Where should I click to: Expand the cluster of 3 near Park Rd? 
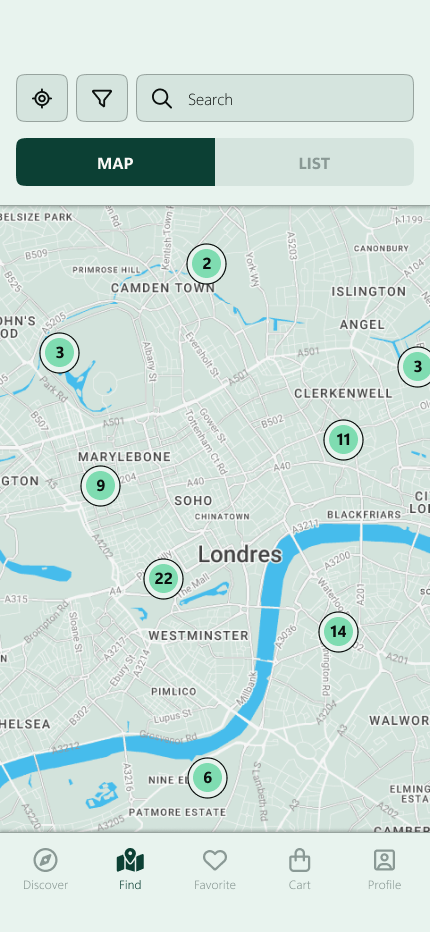click(59, 353)
